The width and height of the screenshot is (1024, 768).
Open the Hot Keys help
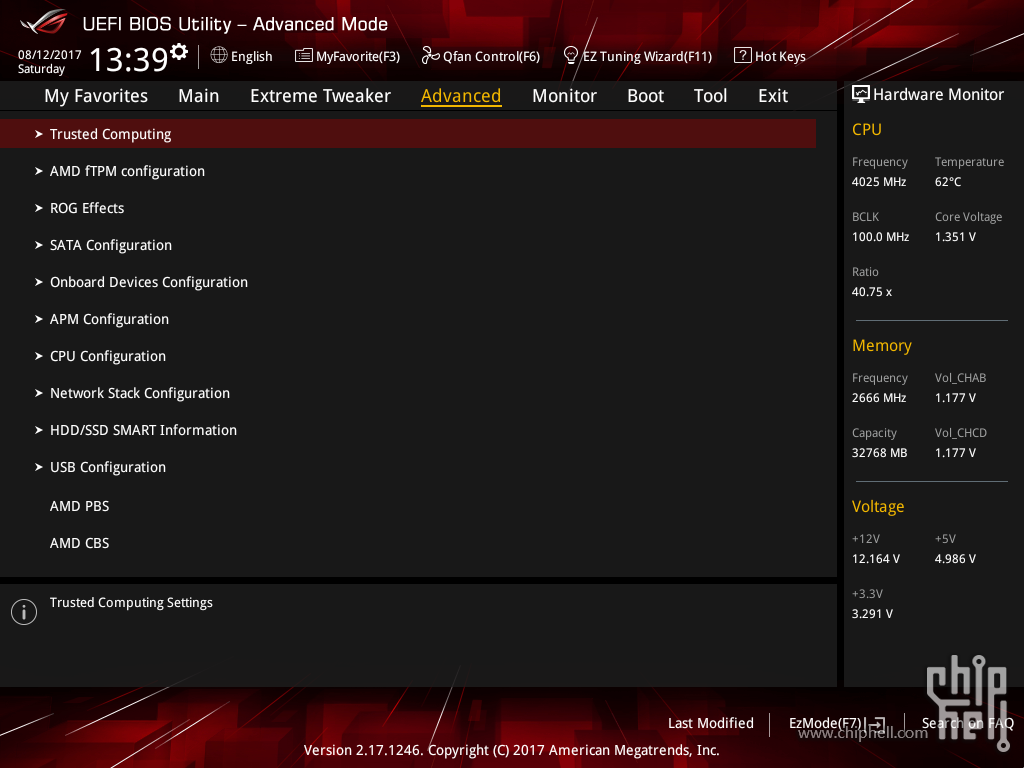770,56
